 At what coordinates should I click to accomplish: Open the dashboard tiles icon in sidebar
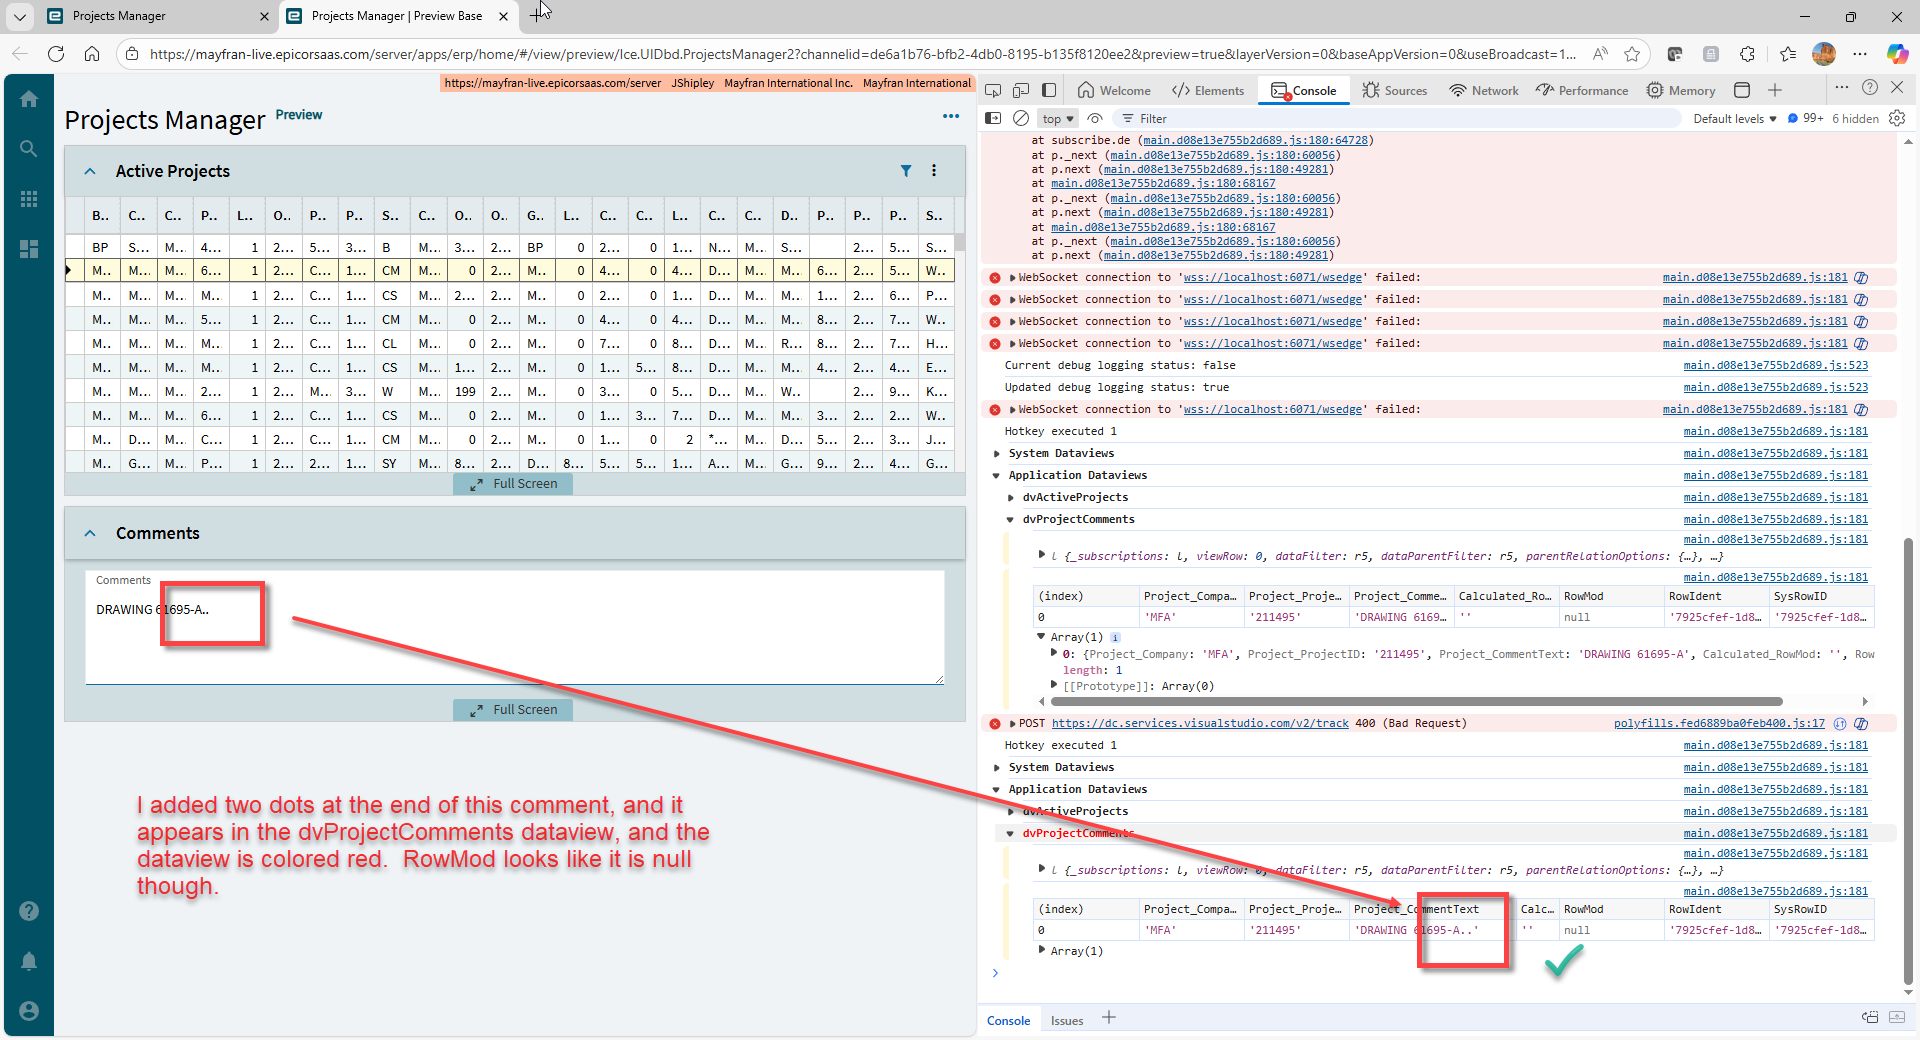tap(29, 249)
